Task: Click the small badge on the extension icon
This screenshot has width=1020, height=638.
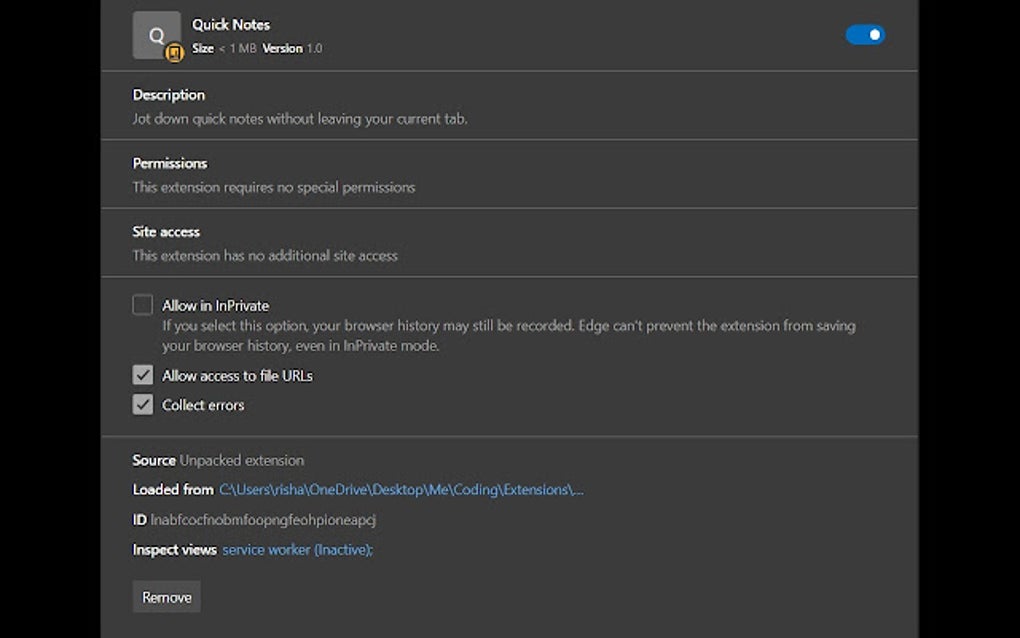Action: click(174, 51)
